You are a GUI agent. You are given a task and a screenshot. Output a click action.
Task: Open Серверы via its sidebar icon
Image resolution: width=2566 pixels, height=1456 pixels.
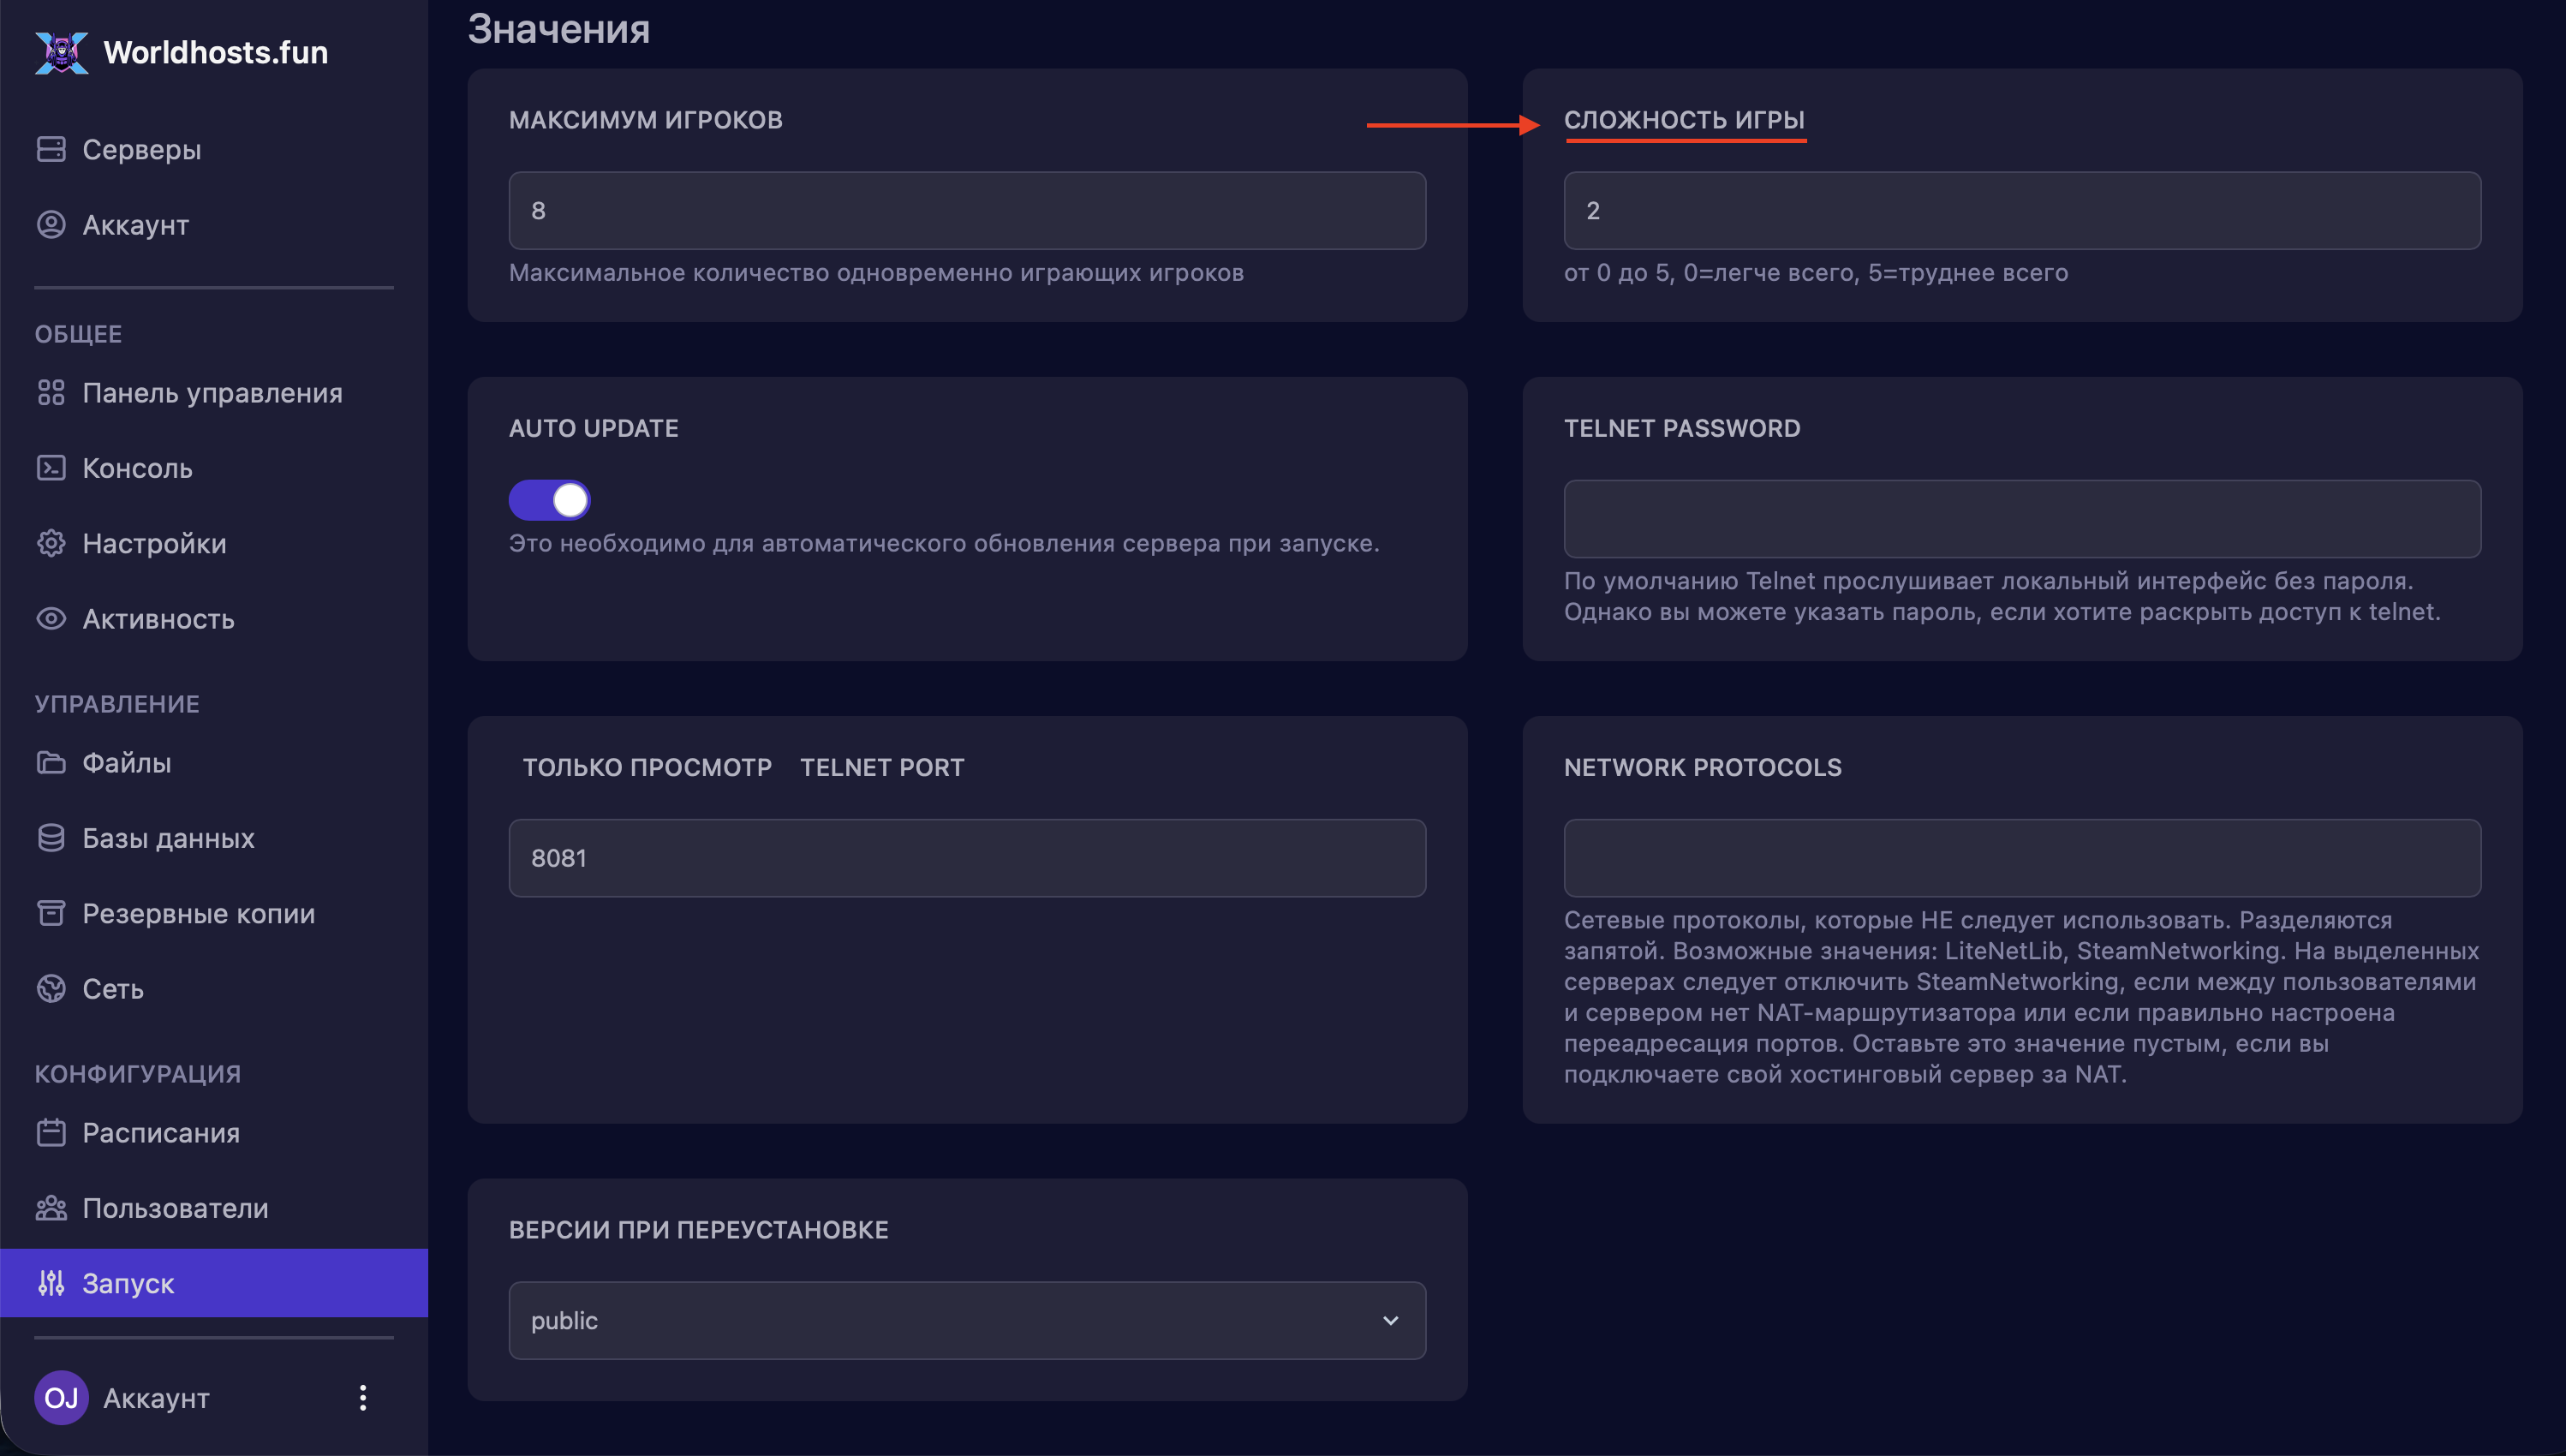pyautogui.click(x=51, y=149)
